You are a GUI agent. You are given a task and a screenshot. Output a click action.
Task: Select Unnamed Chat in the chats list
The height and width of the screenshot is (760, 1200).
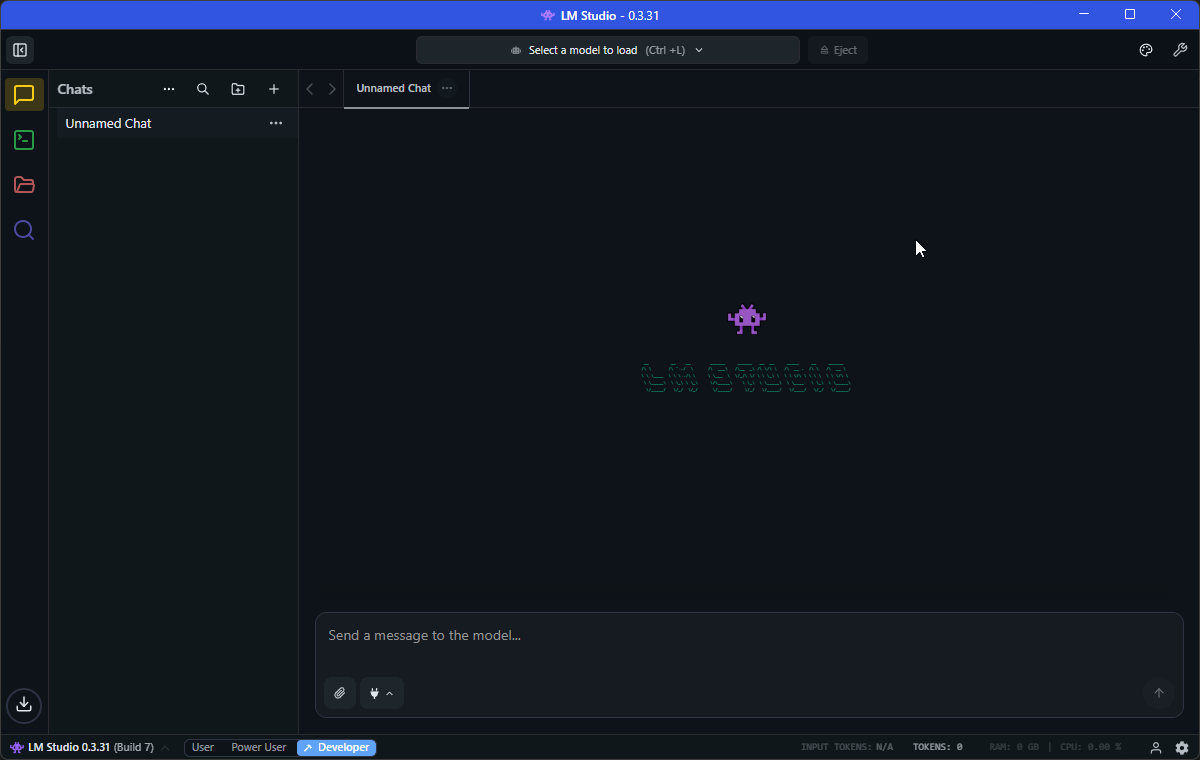click(x=174, y=123)
